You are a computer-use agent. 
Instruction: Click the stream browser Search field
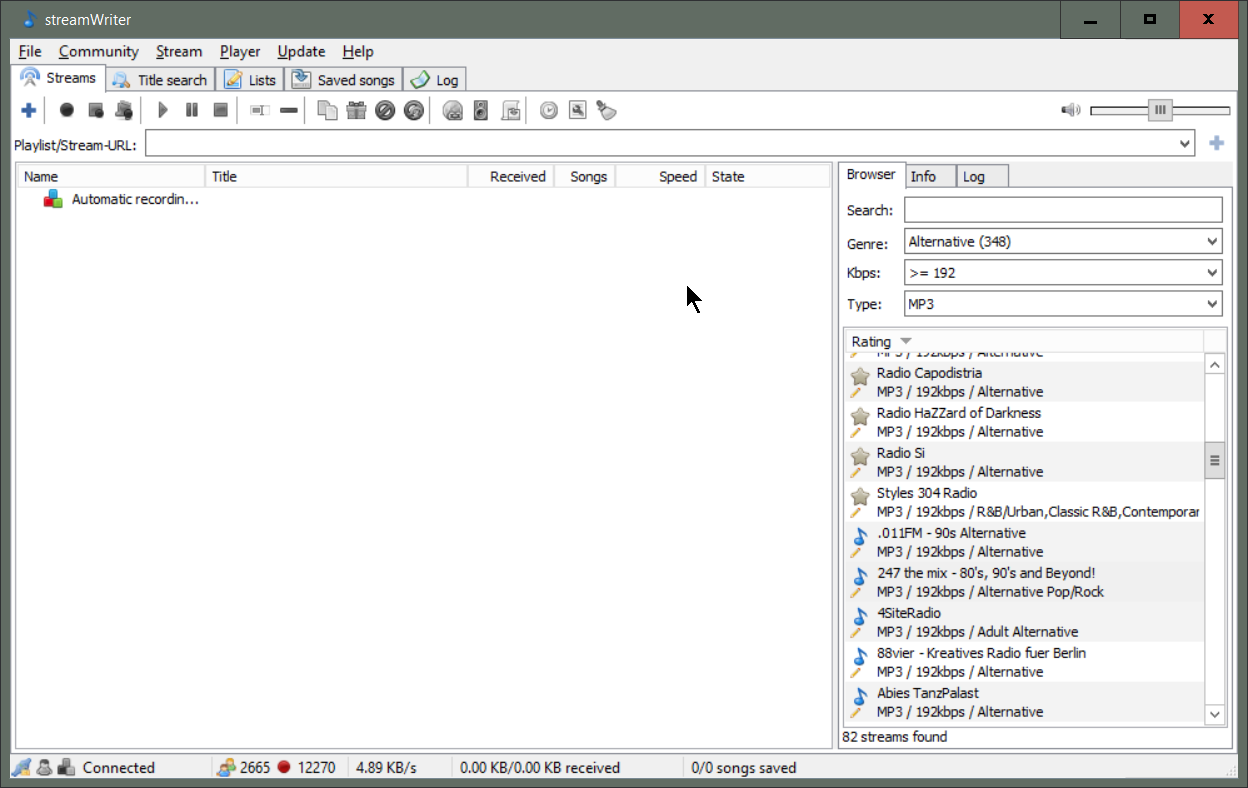click(x=1062, y=210)
